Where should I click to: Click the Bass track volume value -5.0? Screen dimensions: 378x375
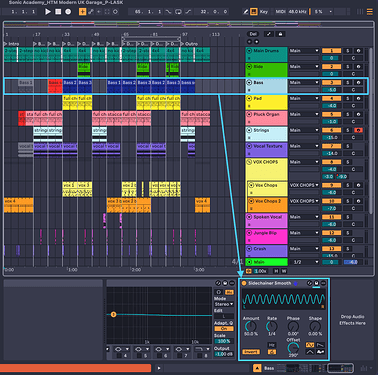332,90
